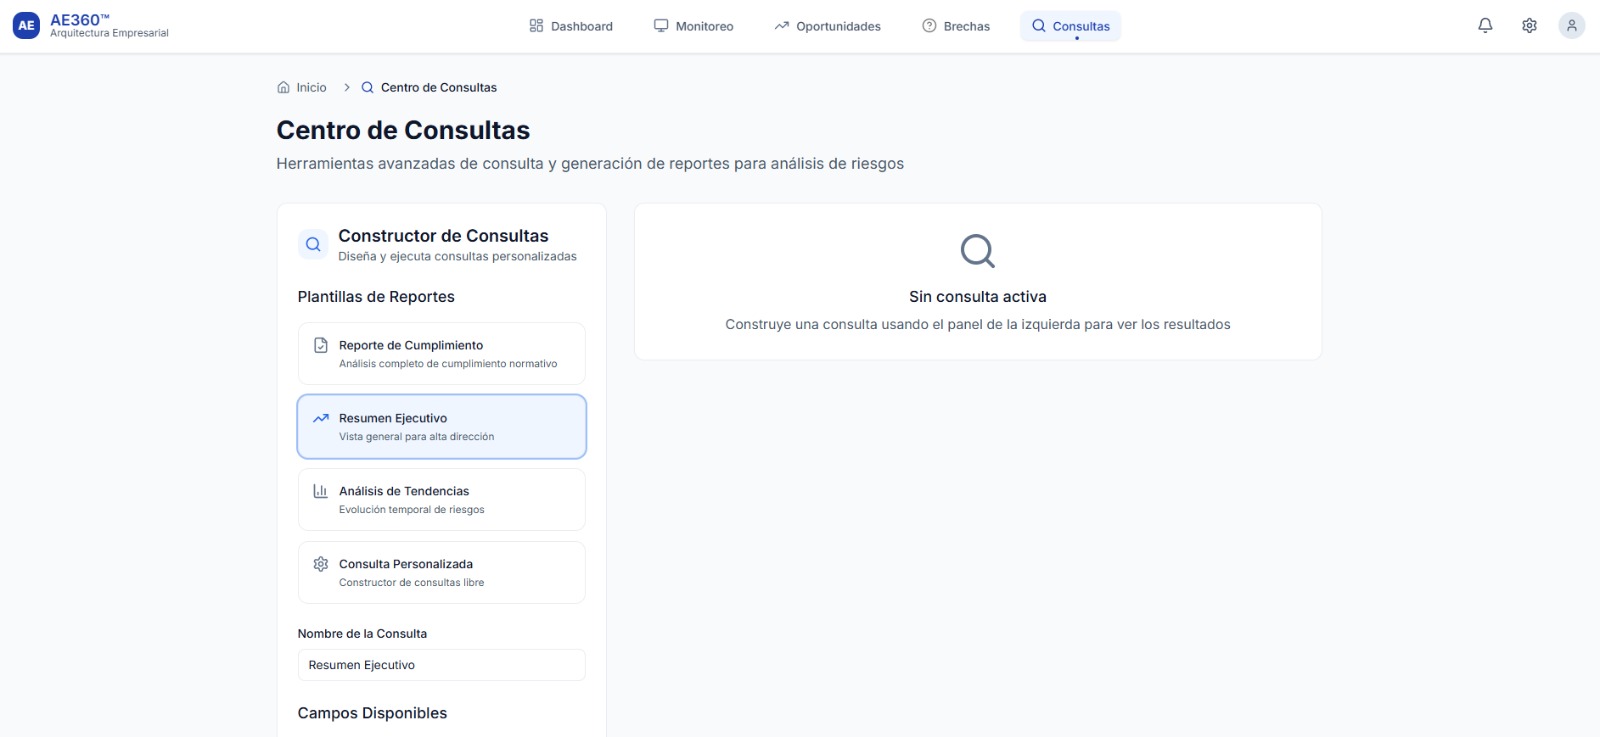Click the AE360 logo icon

tap(26, 26)
